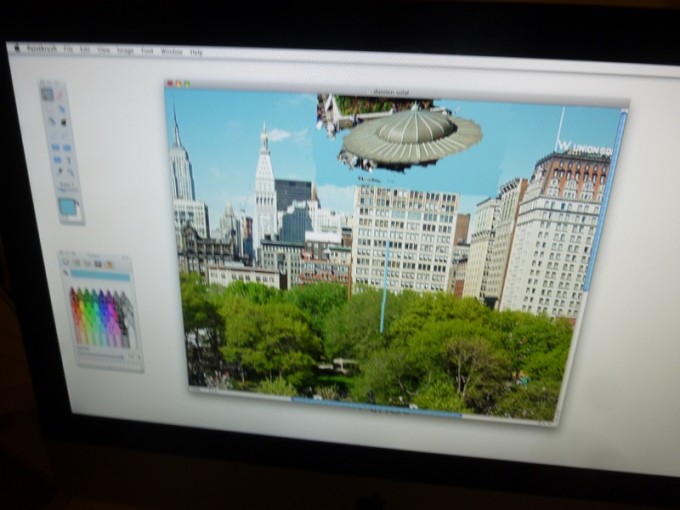
Task: Pick the Bomb tool in the tools palette
Action: 64,121
